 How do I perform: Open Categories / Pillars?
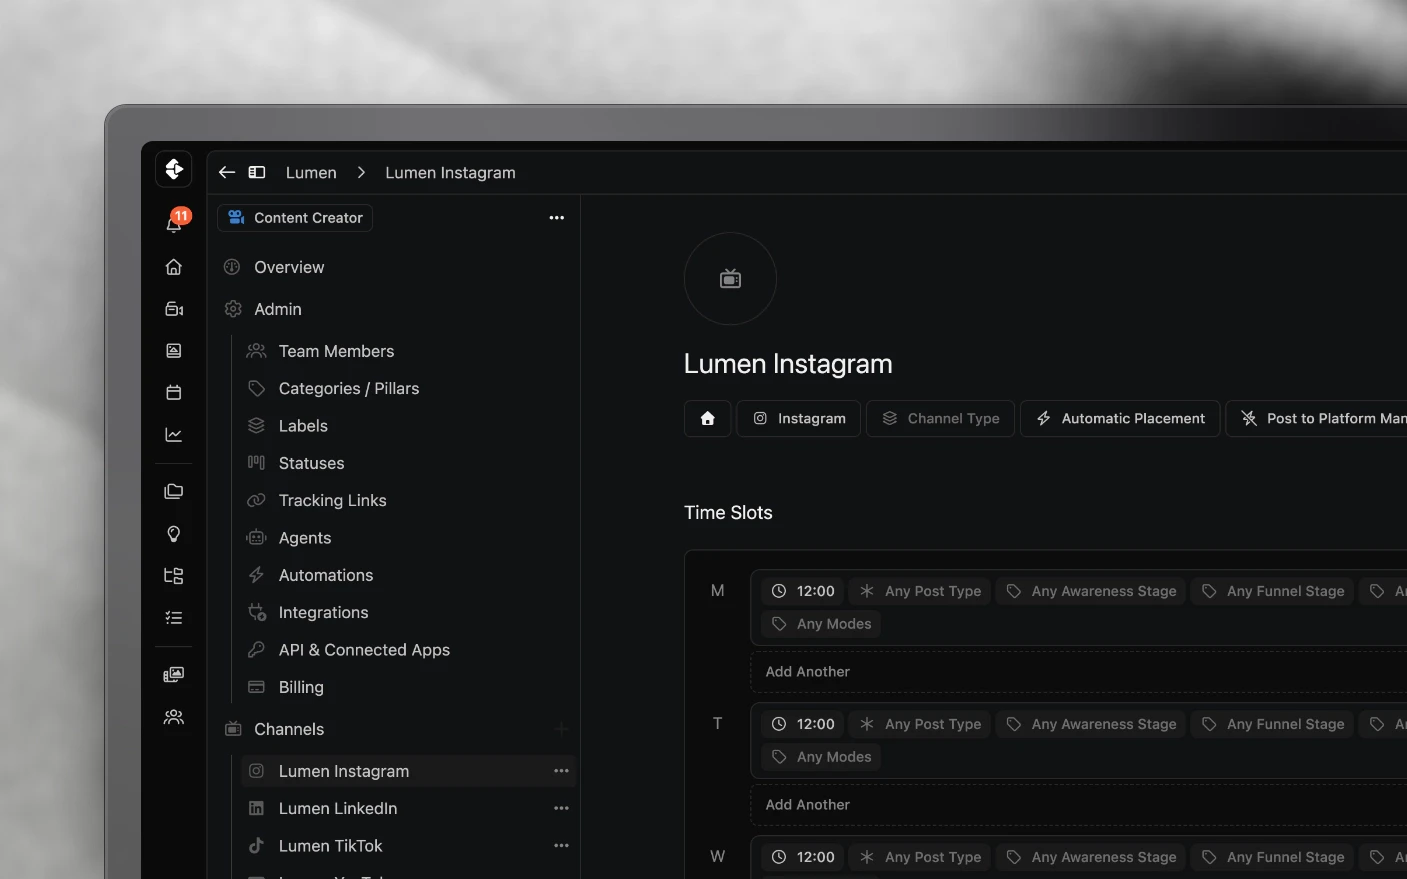click(349, 389)
